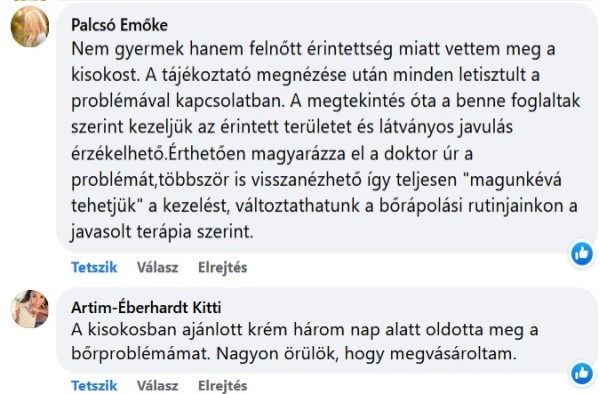Click Elrejtés under Palcsó Emőke's comment
This screenshot has height=394, width=600.
coord(222,267)
